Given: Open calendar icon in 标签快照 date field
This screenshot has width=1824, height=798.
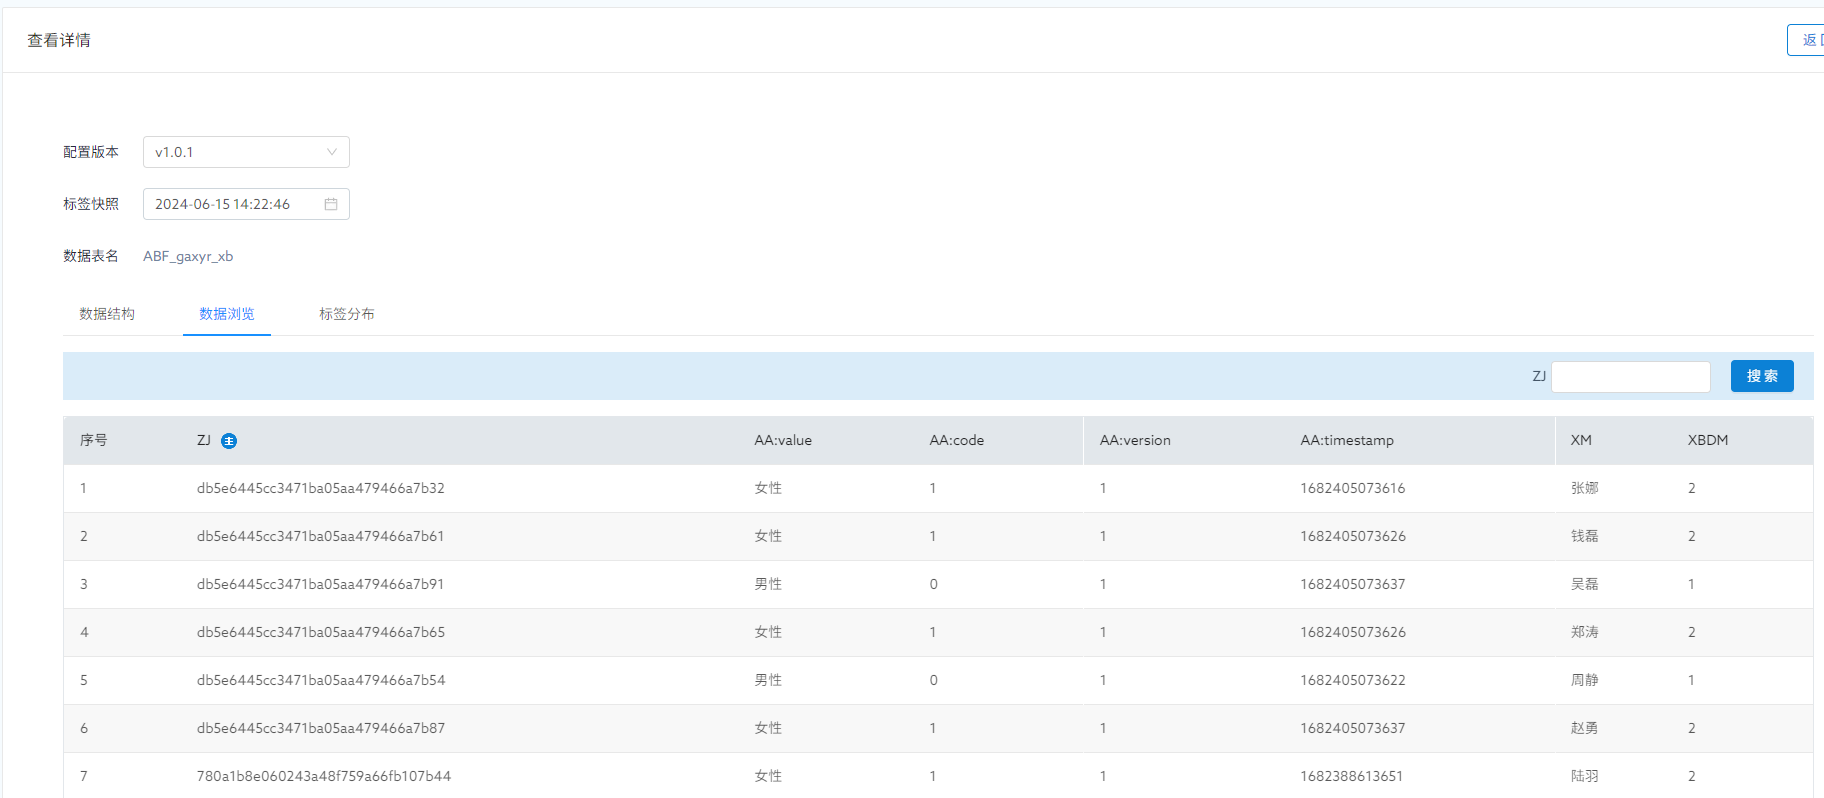Looking at the screenshot, I should coord(331,204).
